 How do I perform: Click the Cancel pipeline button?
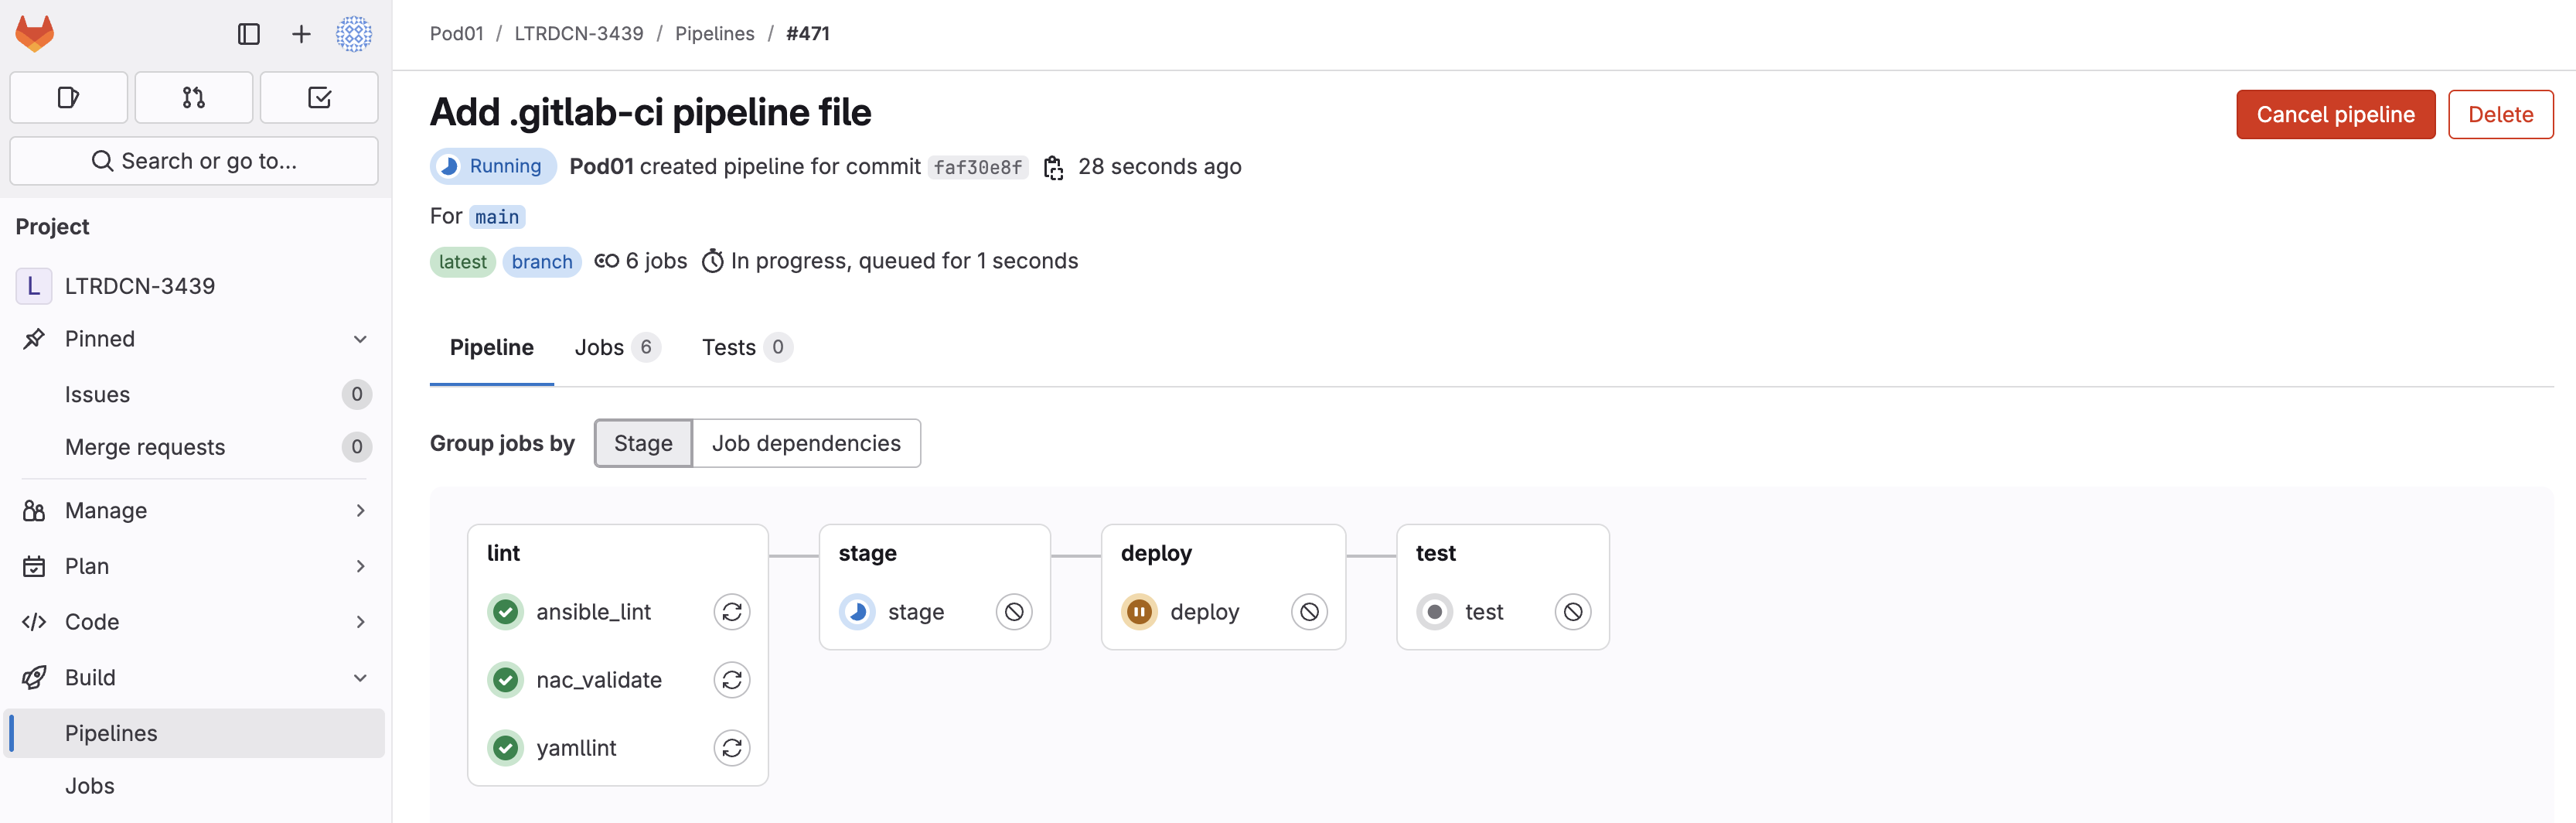pos(2335,115)
